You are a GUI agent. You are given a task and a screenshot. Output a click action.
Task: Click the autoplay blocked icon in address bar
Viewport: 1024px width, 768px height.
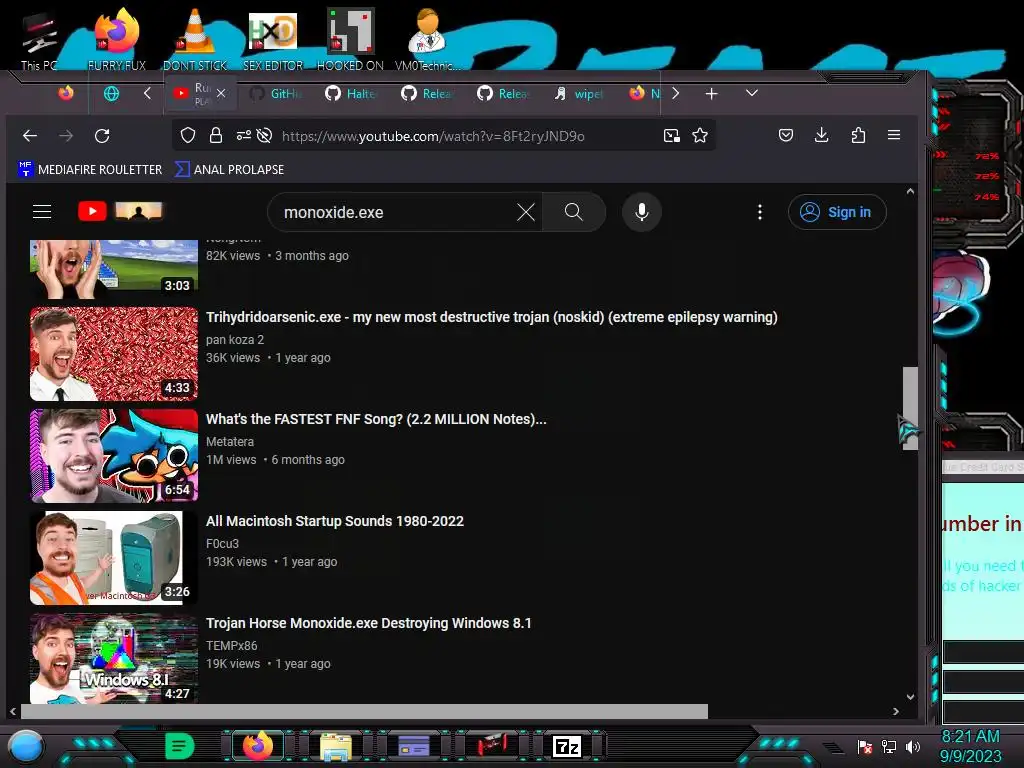tap(264, 136)
